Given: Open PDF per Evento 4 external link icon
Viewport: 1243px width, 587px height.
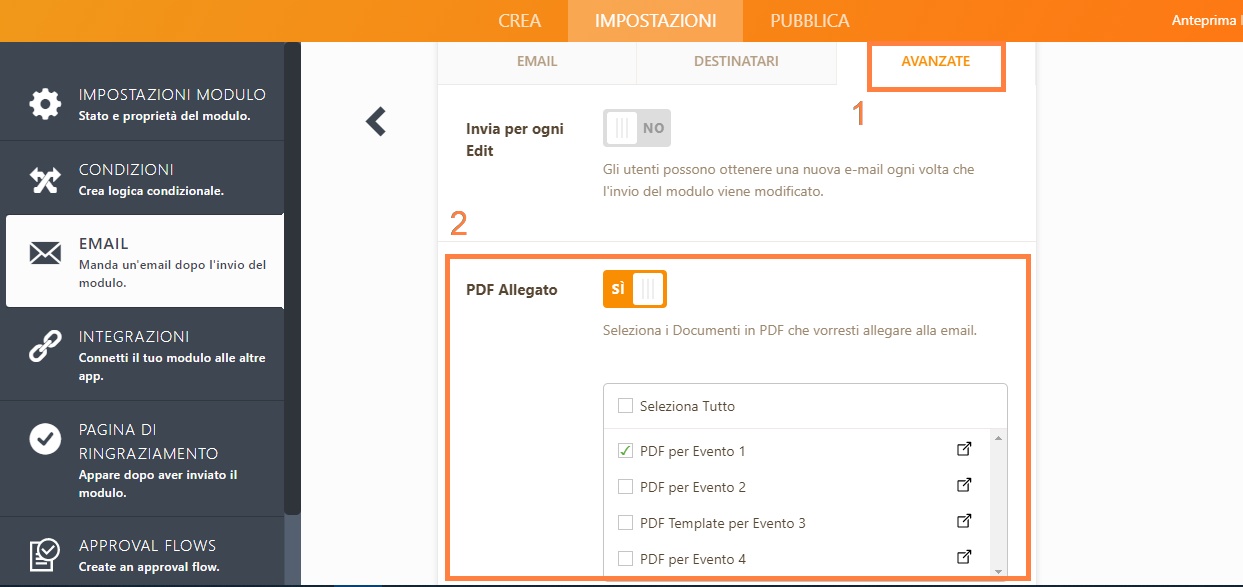Looking at the screenshot, I should click(964, 558).
